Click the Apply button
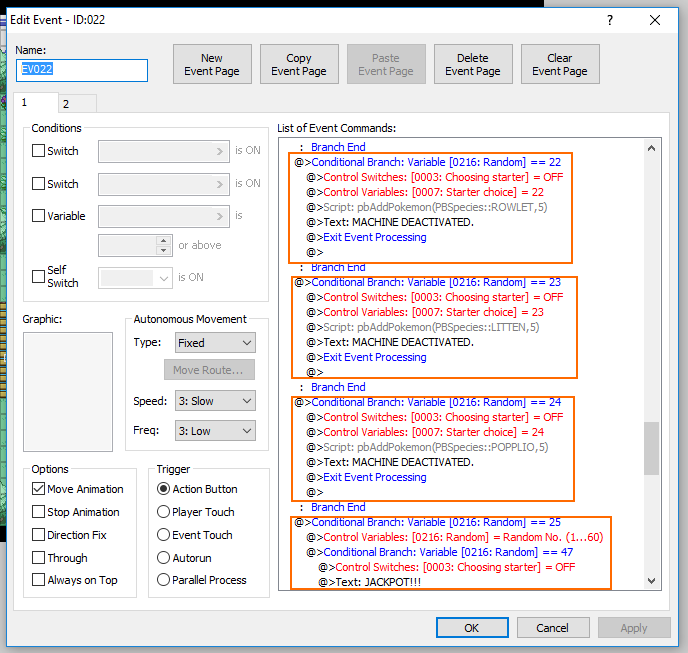The height and width of the screenshot is (653, 688). [634, 628]
